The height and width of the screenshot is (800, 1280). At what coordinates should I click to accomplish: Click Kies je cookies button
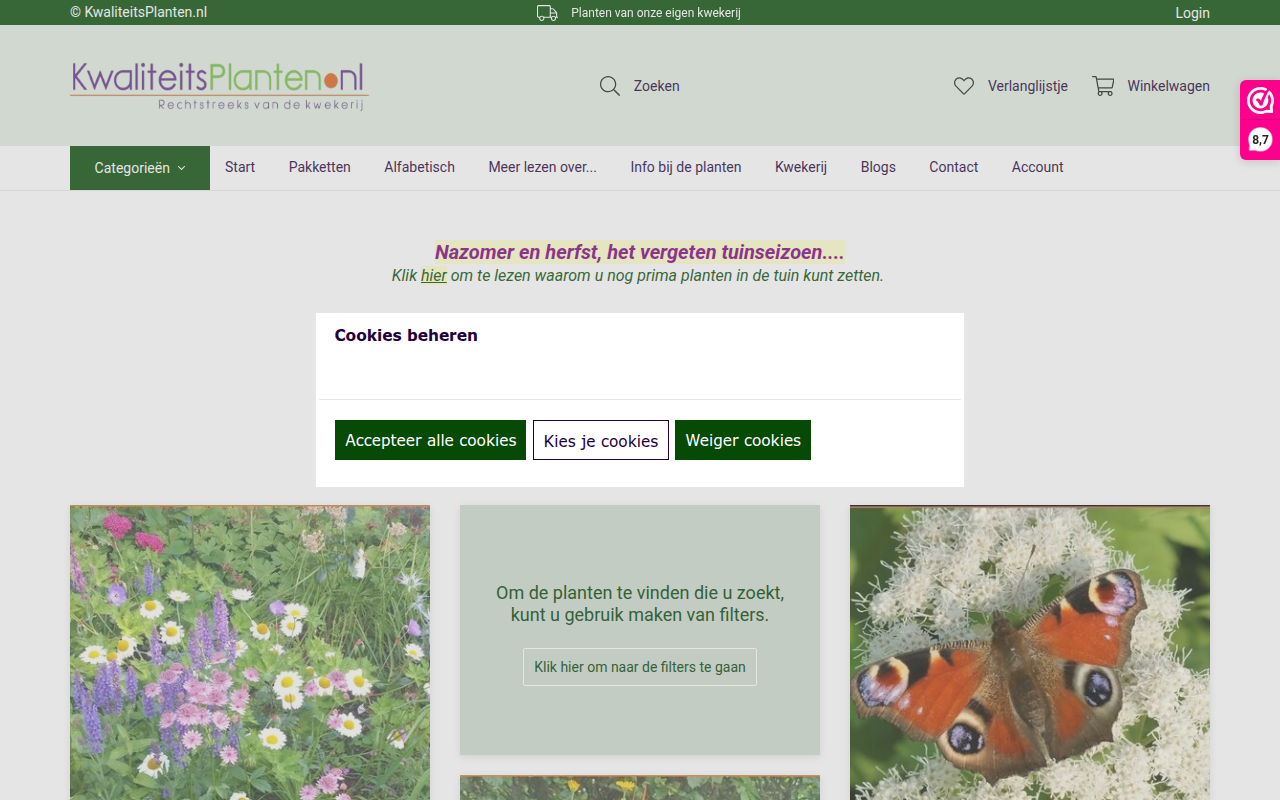(601, 440)
